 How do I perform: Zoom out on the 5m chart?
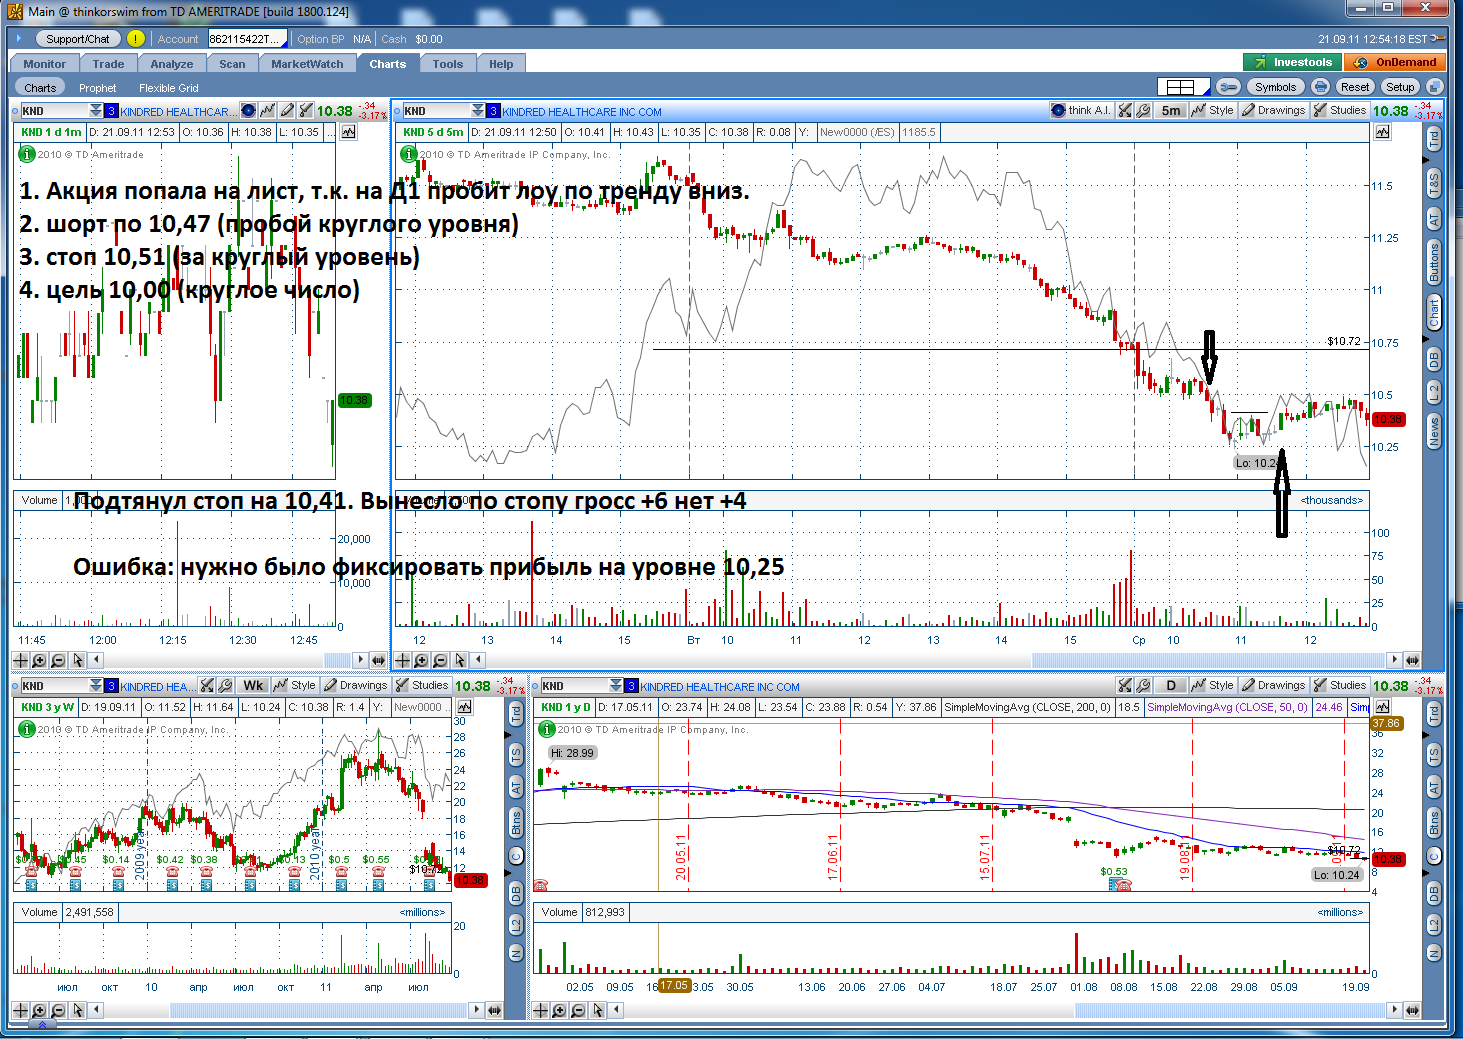pos(440,660)
